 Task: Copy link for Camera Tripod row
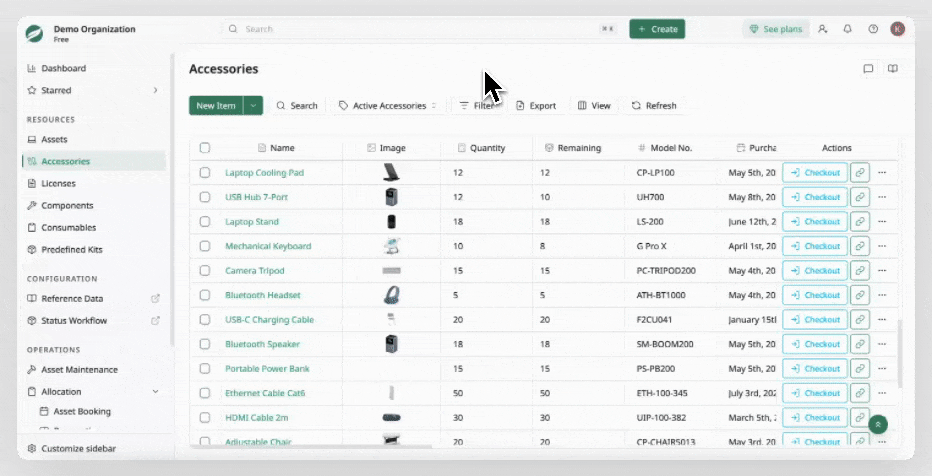tap(859, 270)
